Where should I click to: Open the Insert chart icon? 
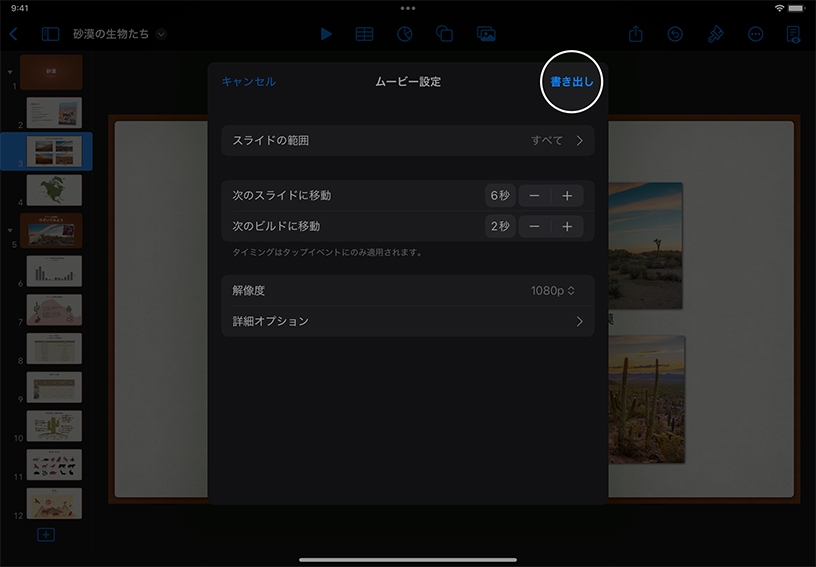[404, 34]
